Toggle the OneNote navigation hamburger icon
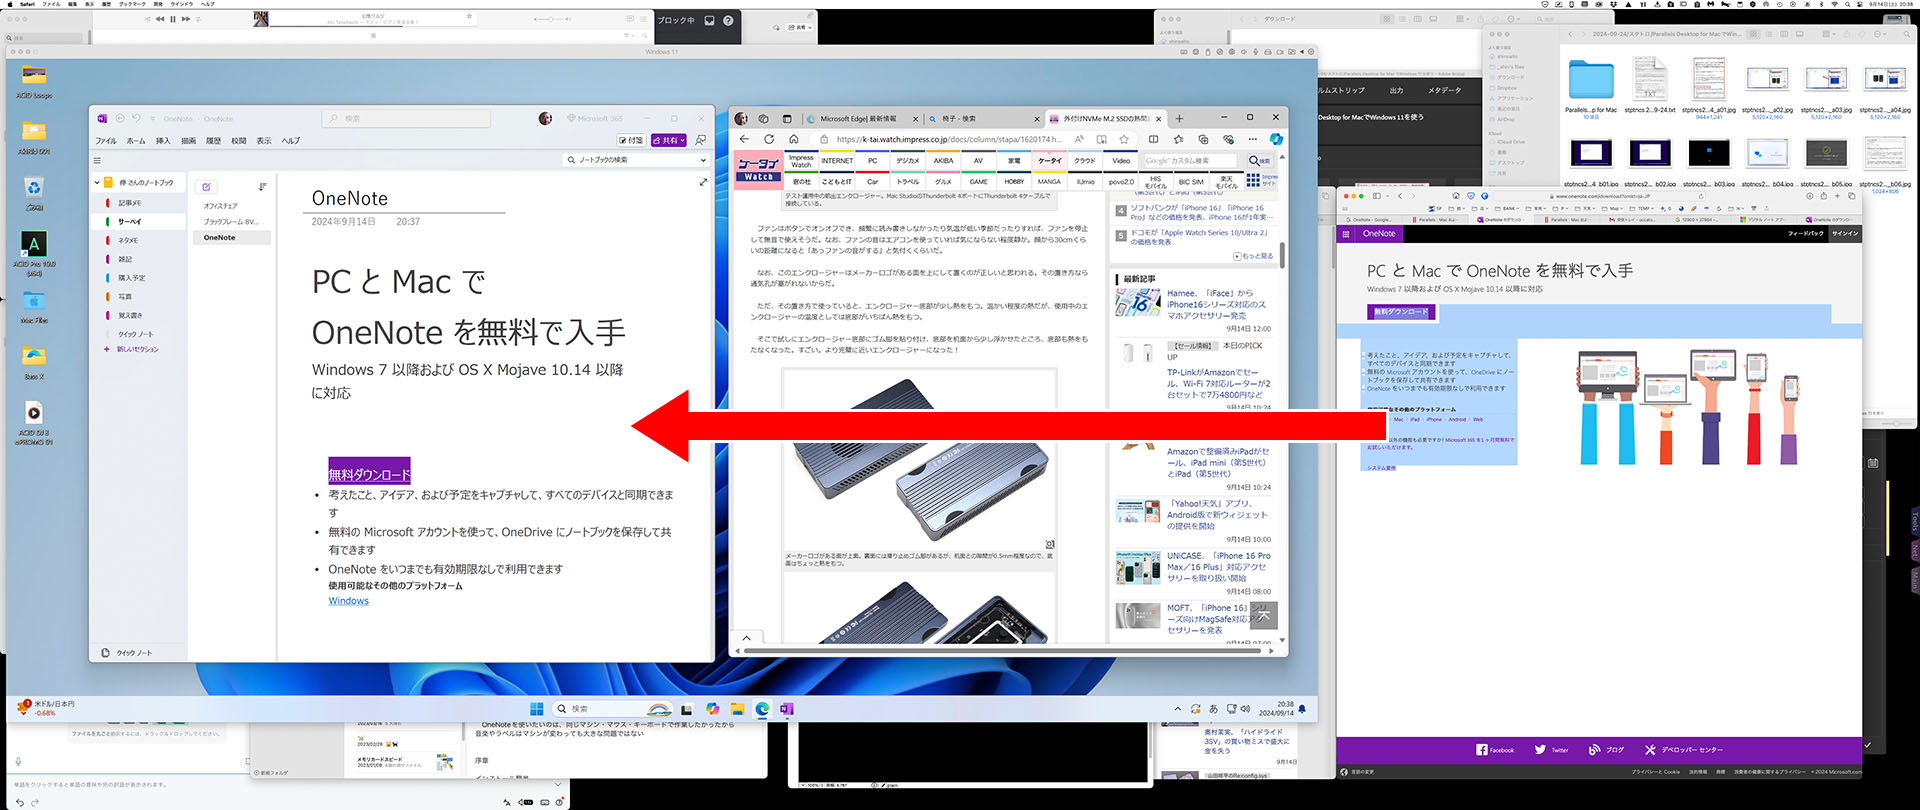Image resolution: width=1920 pixels, height=810 pixels. coord(97,160)
